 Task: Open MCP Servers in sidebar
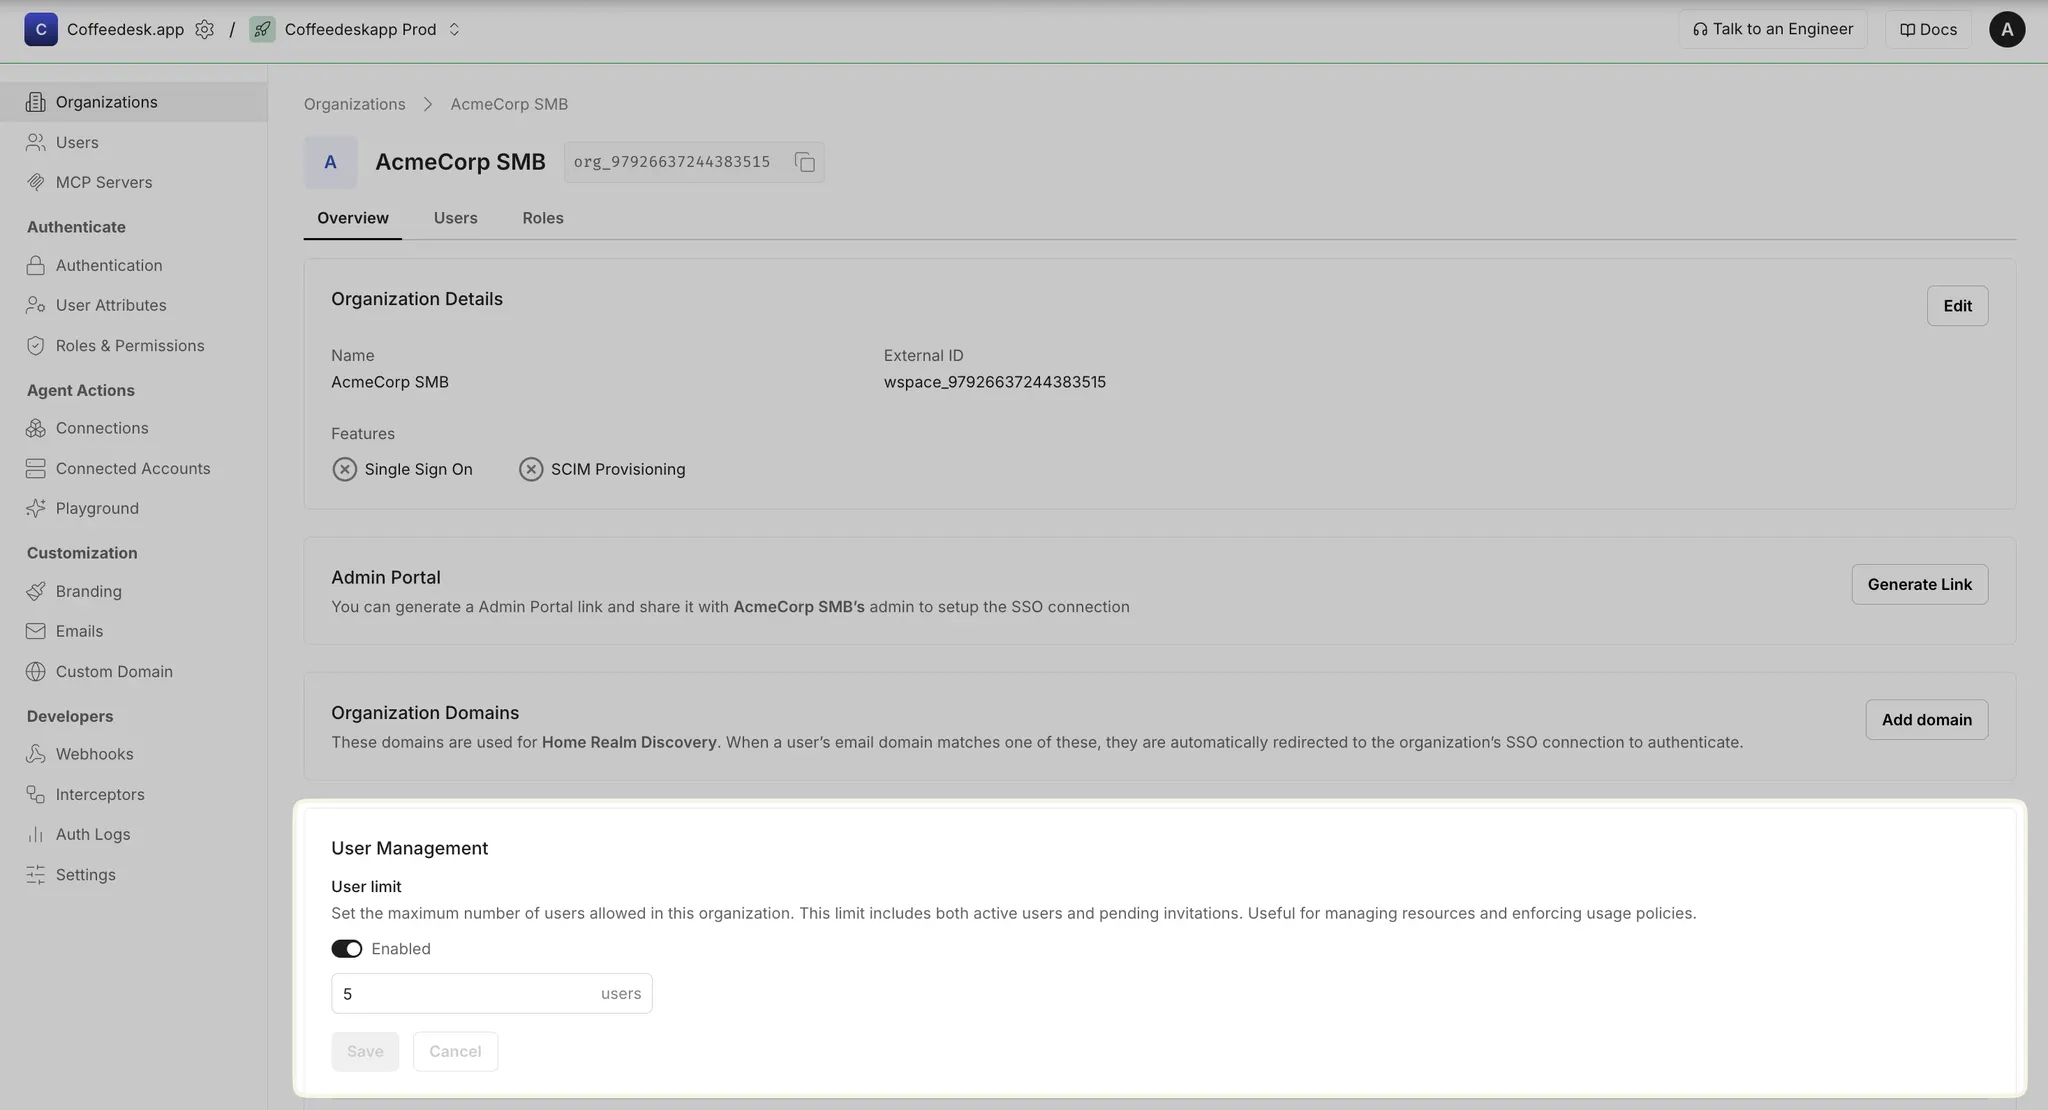point(103,182)
